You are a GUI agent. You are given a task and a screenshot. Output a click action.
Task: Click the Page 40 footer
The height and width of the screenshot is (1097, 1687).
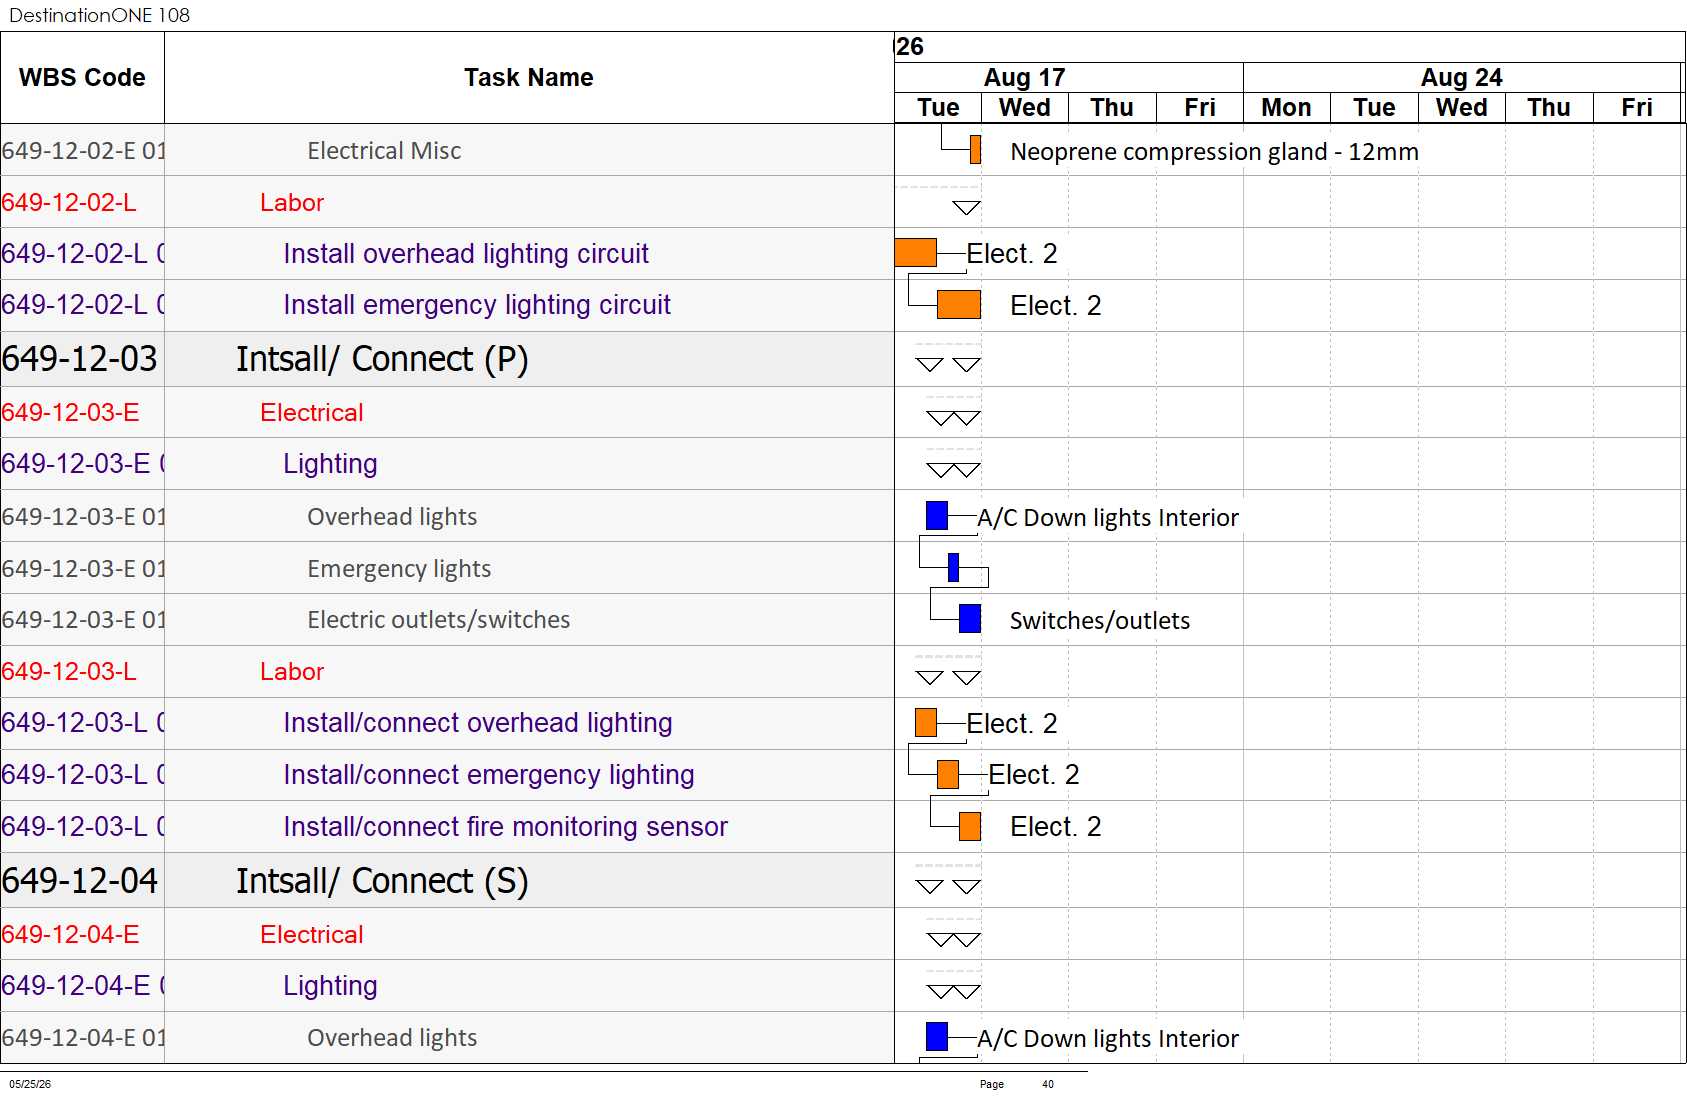(x=1017, y=1084)
